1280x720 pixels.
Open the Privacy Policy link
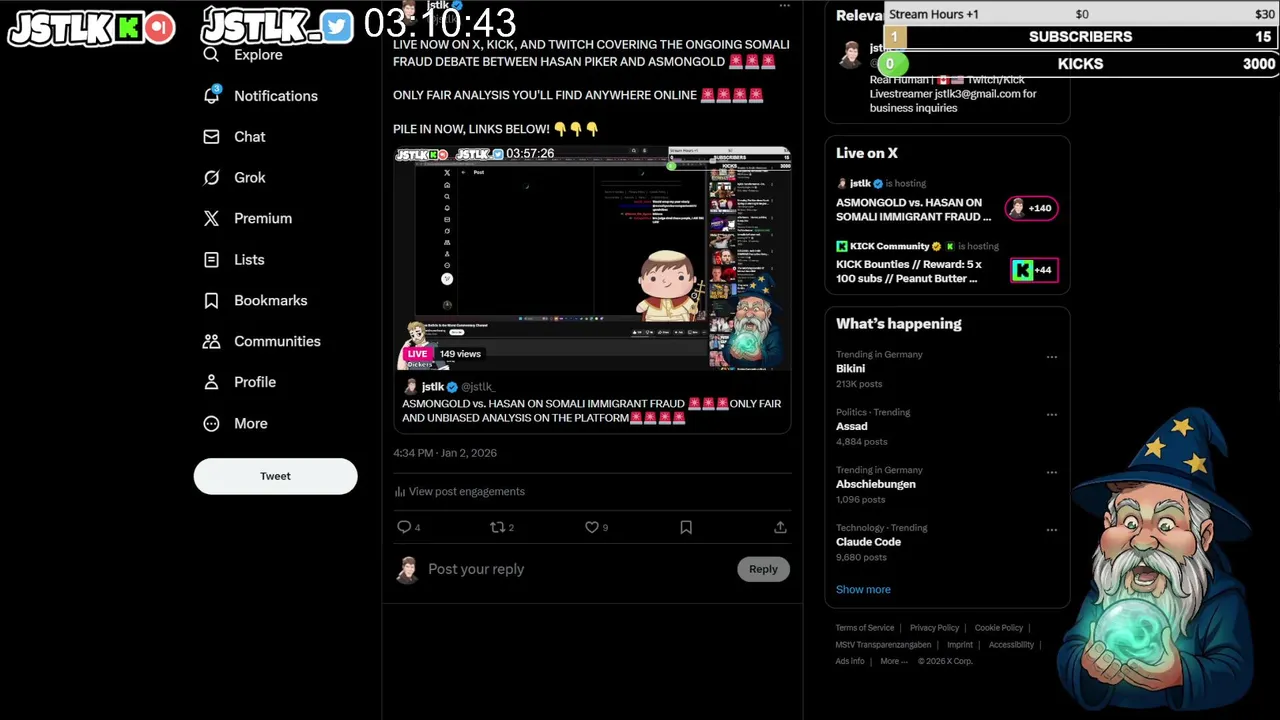(x=934, y=628)
